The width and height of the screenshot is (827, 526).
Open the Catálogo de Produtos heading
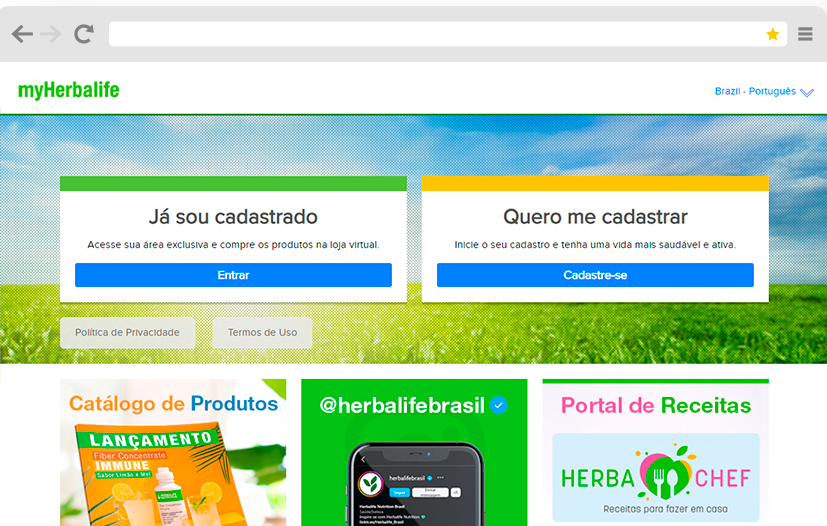click(x=173, y=403)
